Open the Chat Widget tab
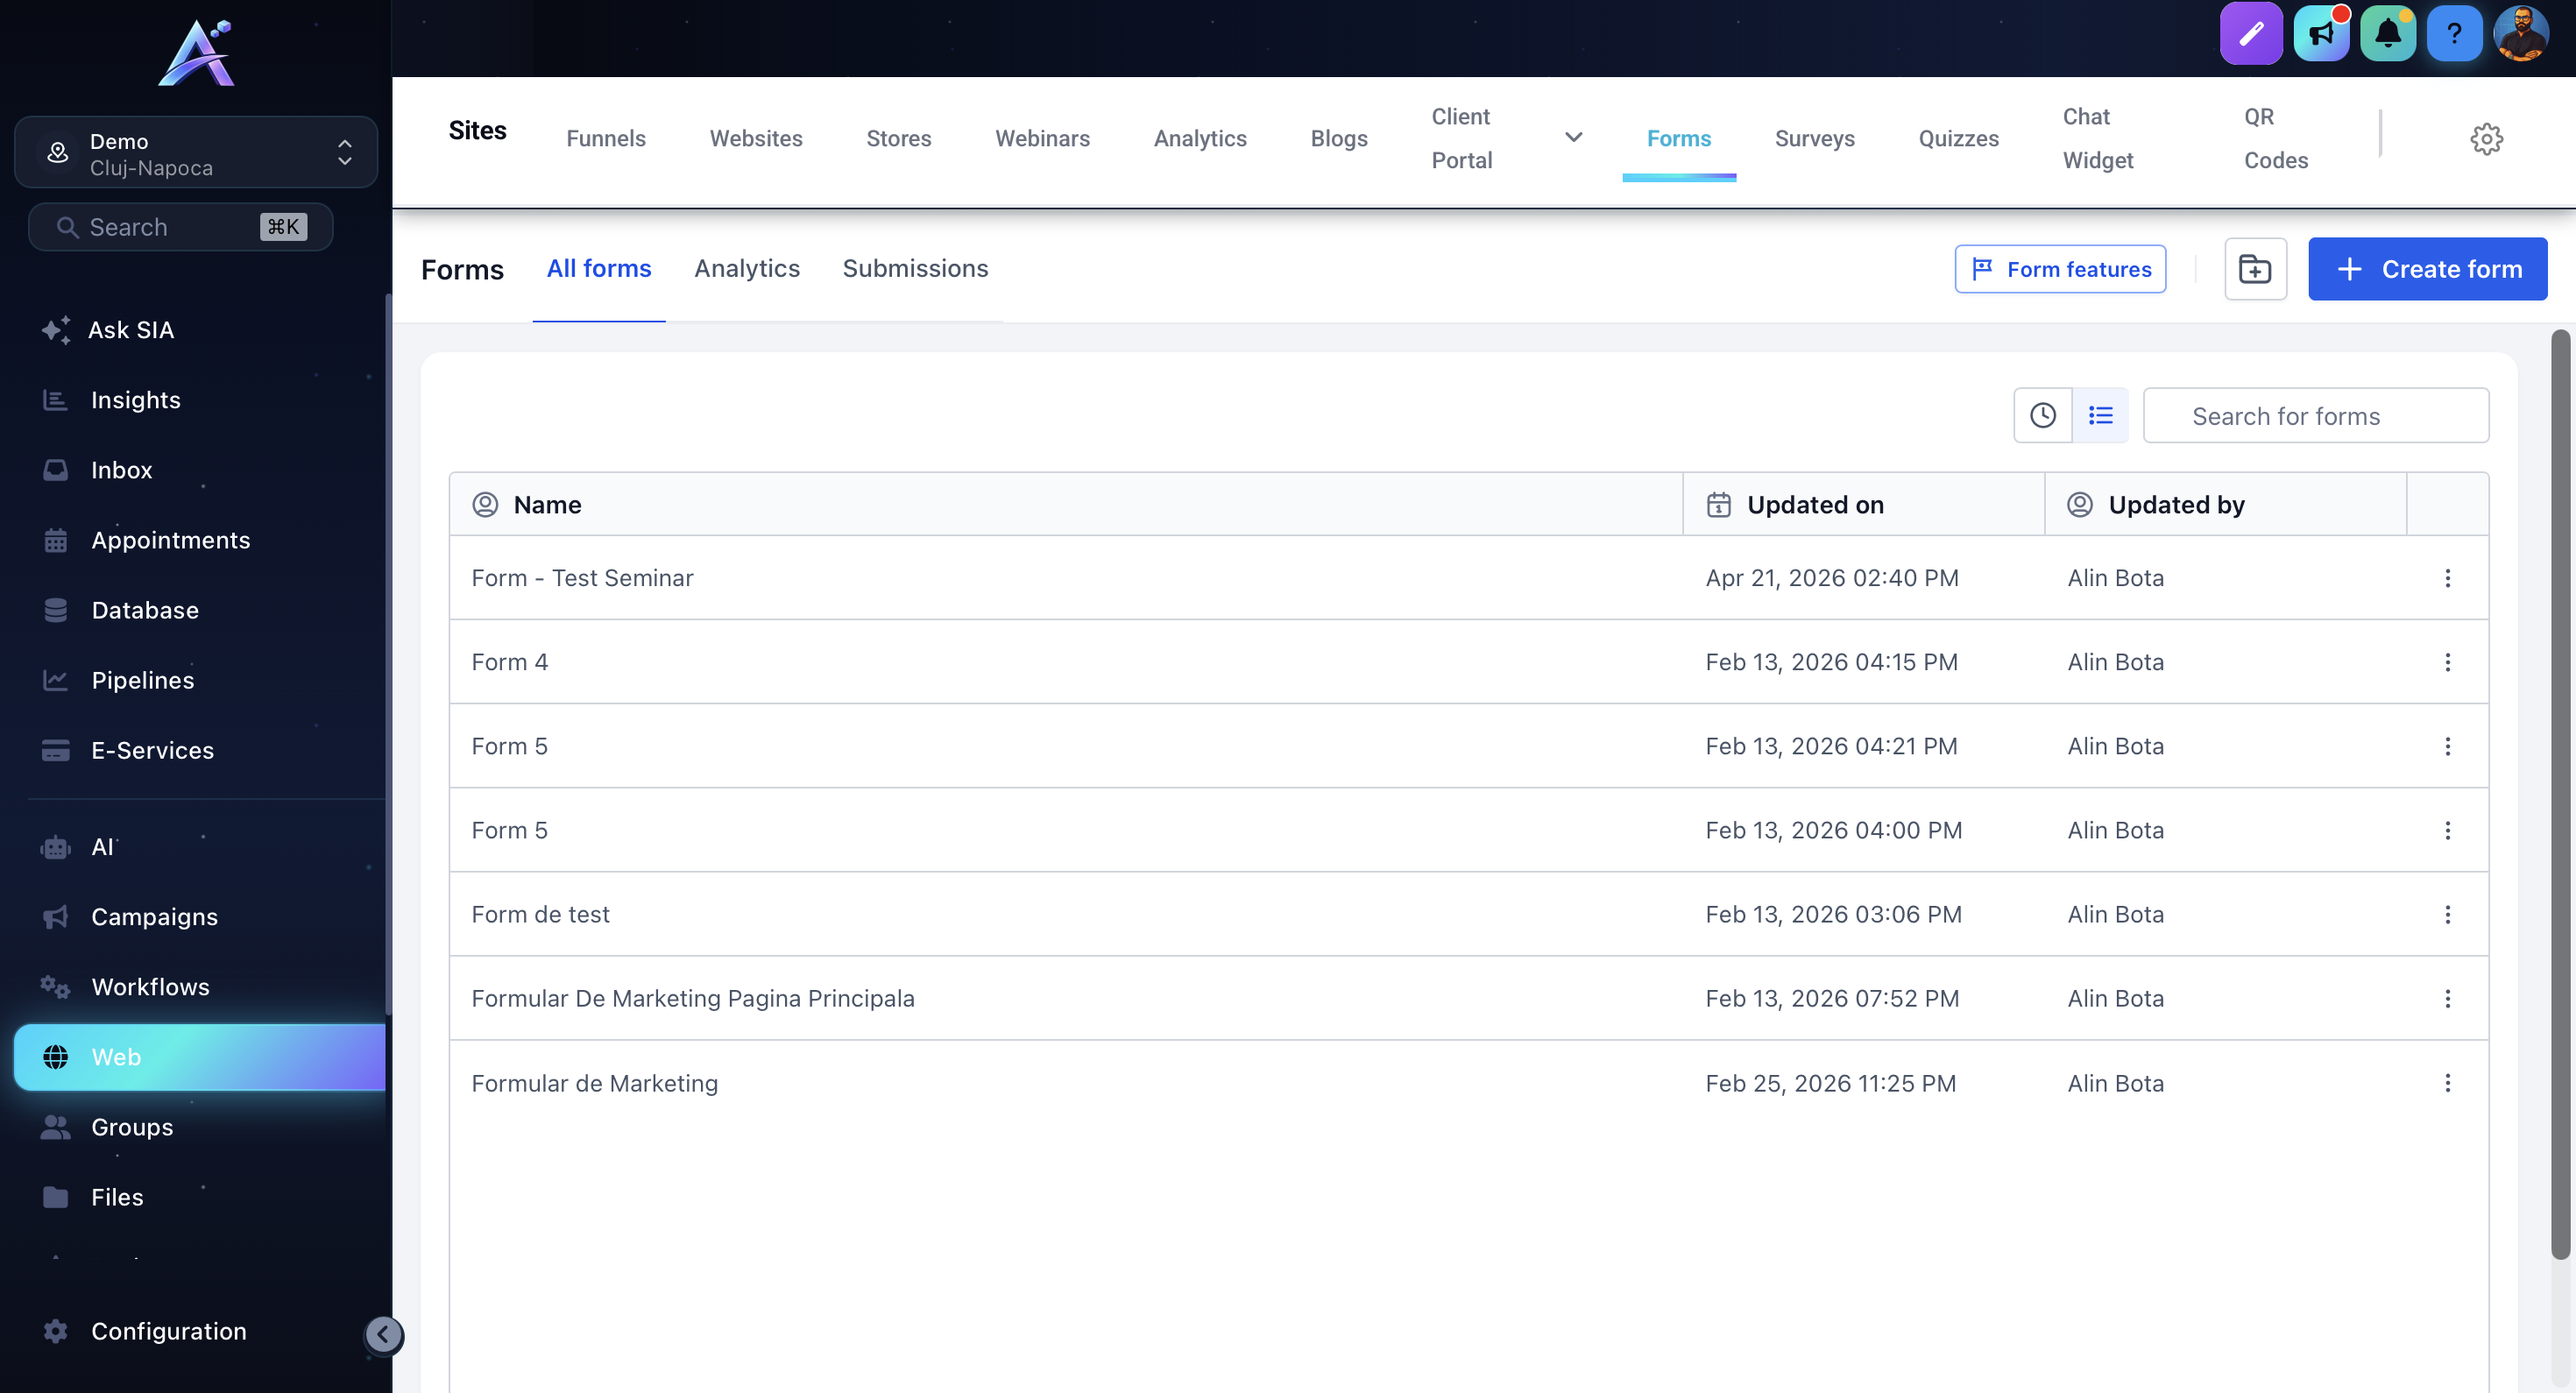 pos(2098,139)
